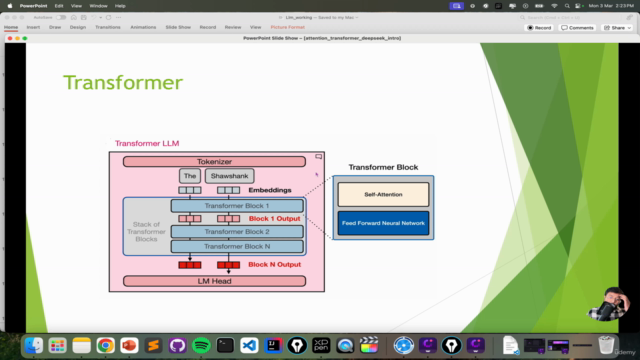
Task: Open the Trash in the dock
Action: 606,346
